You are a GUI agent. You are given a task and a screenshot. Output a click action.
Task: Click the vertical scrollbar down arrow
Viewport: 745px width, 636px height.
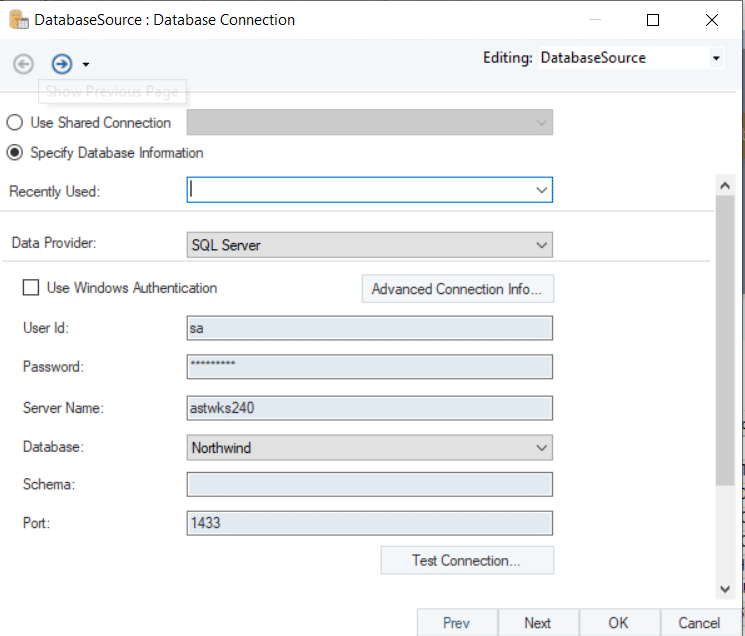pos(726,590)
